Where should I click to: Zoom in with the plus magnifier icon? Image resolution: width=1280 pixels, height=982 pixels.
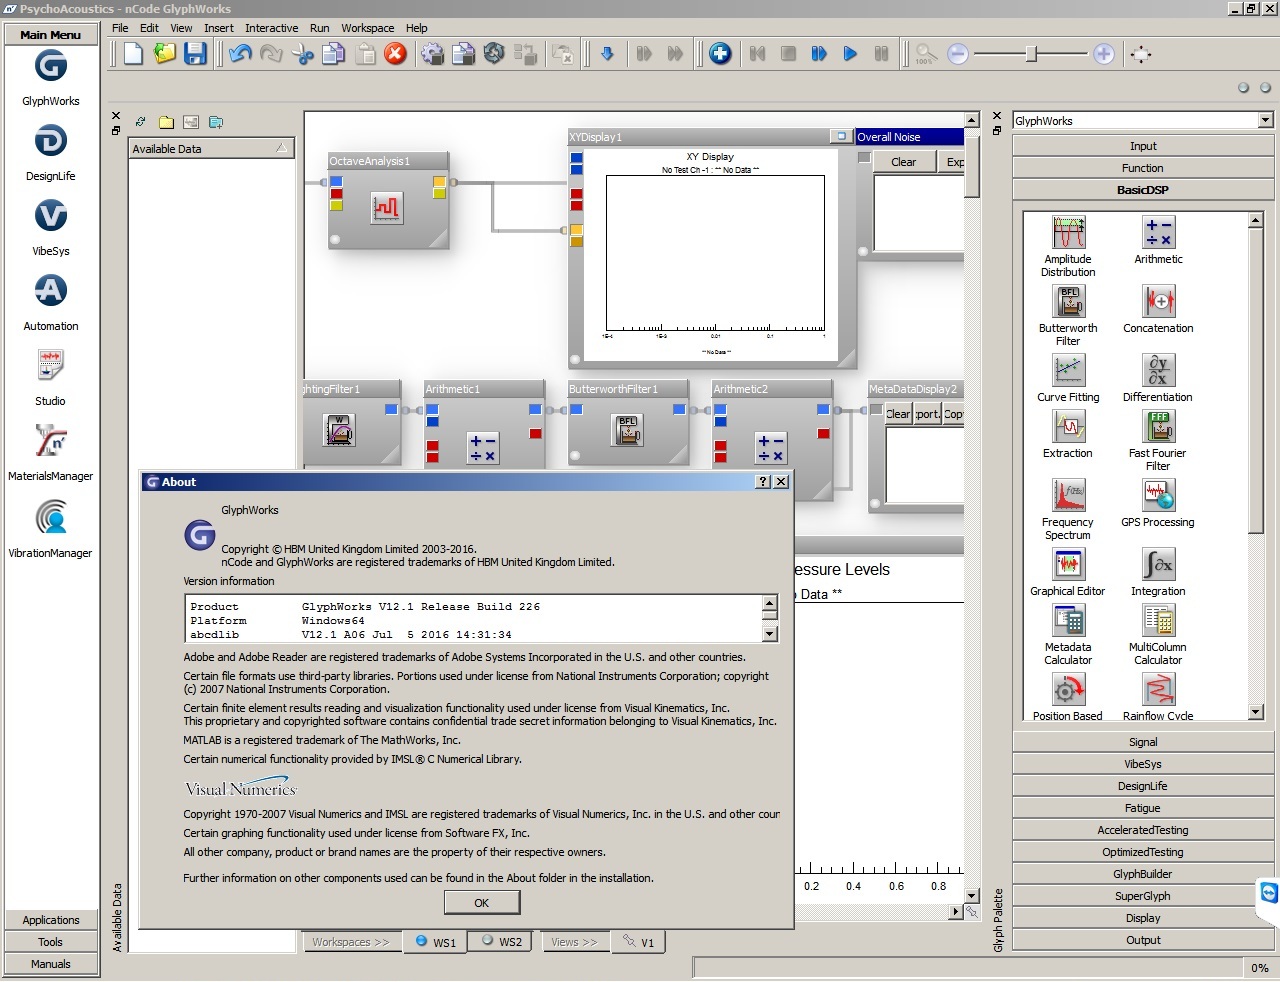click(1104, 54)
